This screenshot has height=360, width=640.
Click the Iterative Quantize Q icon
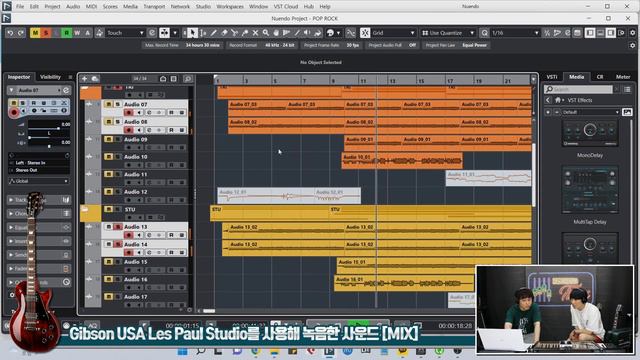[x=484, y=33]
